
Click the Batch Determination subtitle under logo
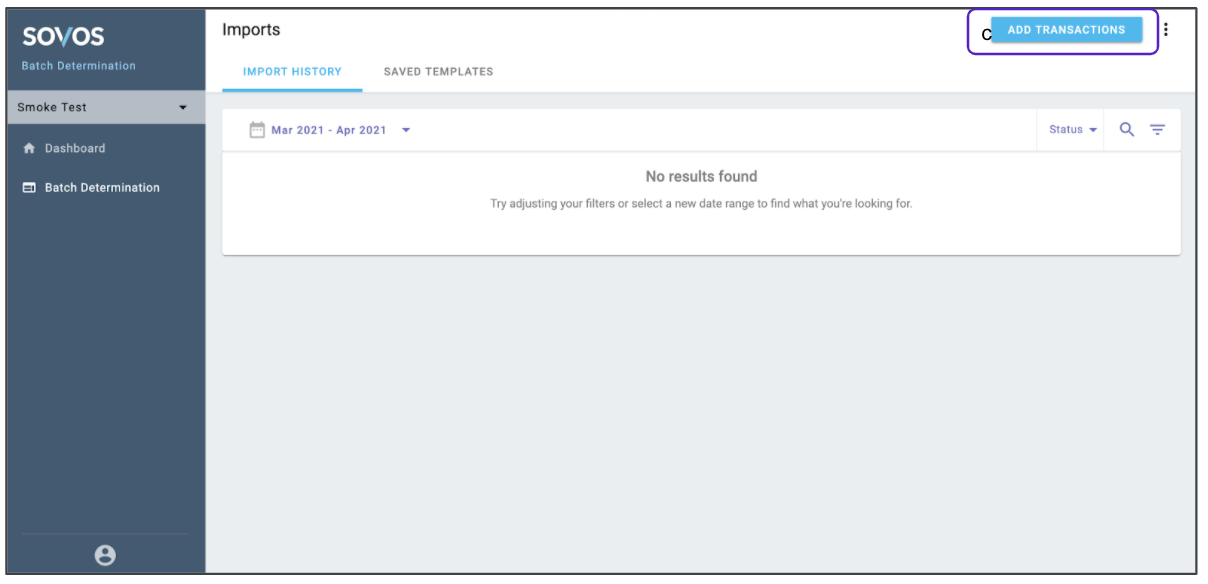pyautogui.click(x=78, y=66)
